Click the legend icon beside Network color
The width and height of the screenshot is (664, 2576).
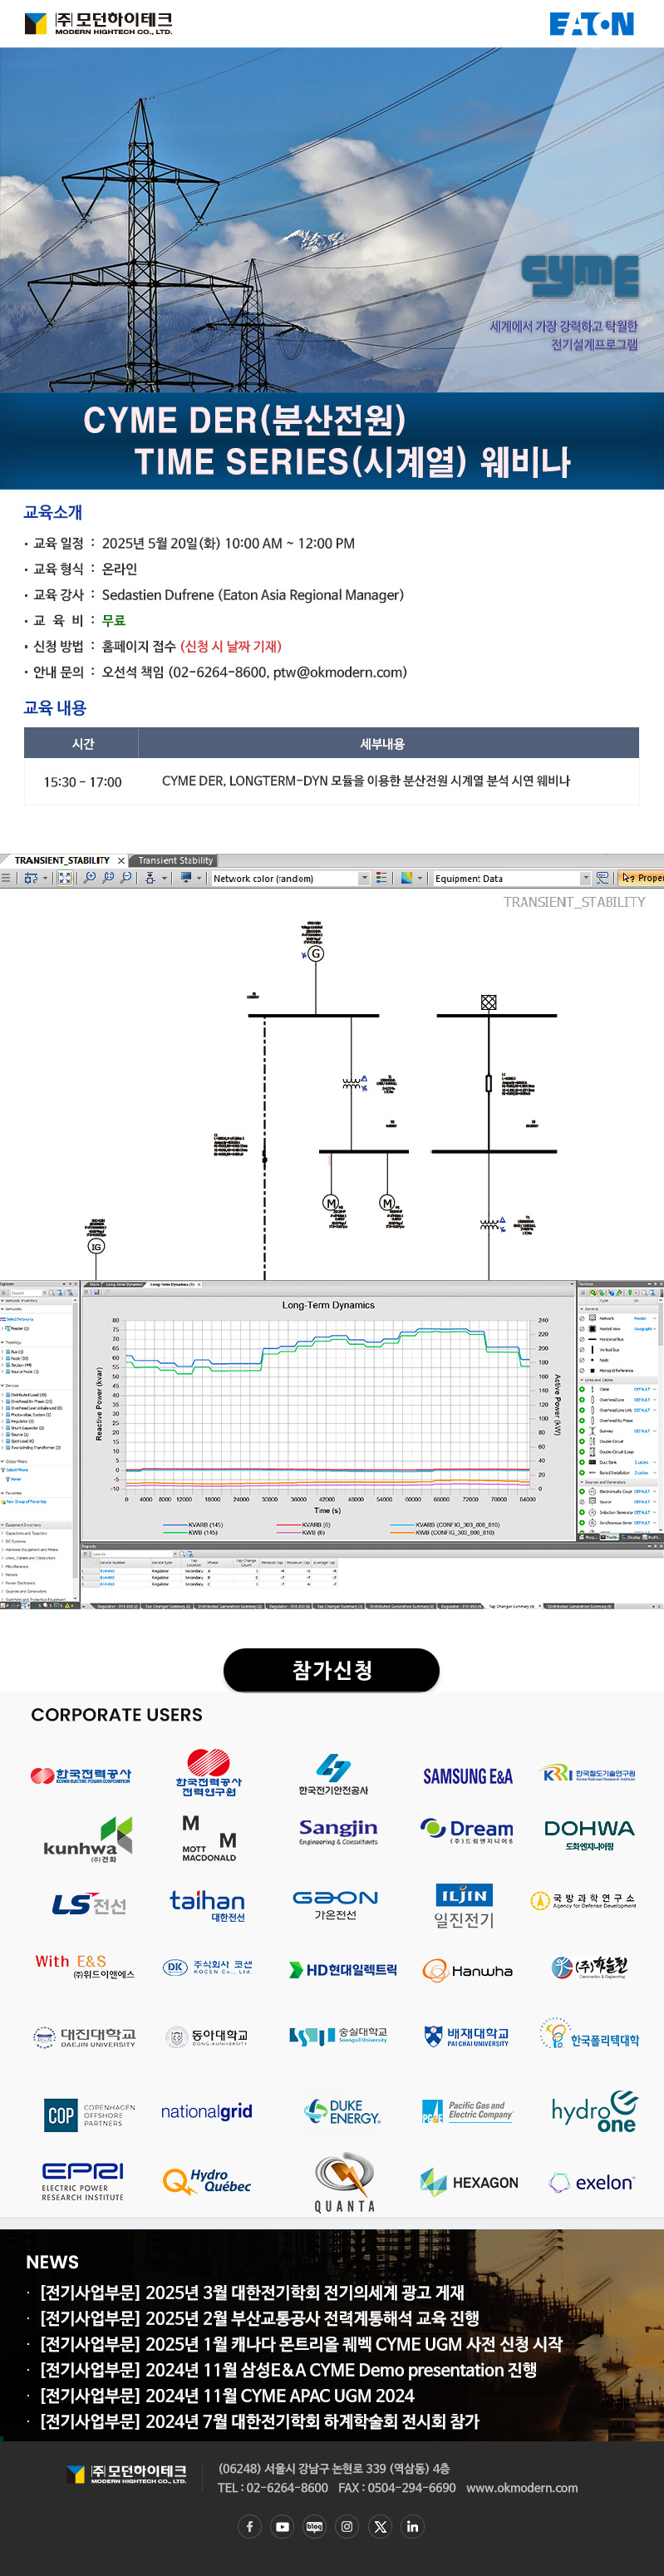click(381, 877)
